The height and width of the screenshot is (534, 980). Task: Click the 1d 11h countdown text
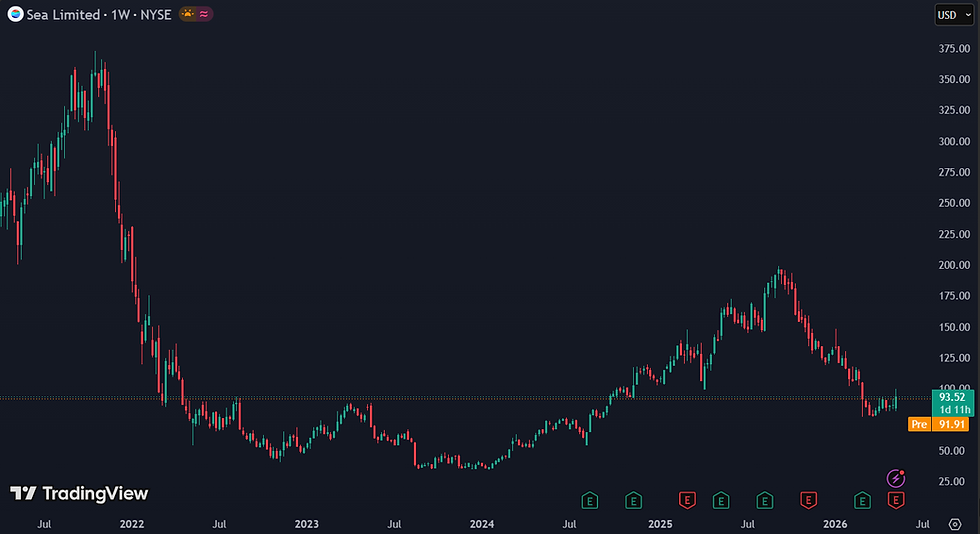click(954, 410)
